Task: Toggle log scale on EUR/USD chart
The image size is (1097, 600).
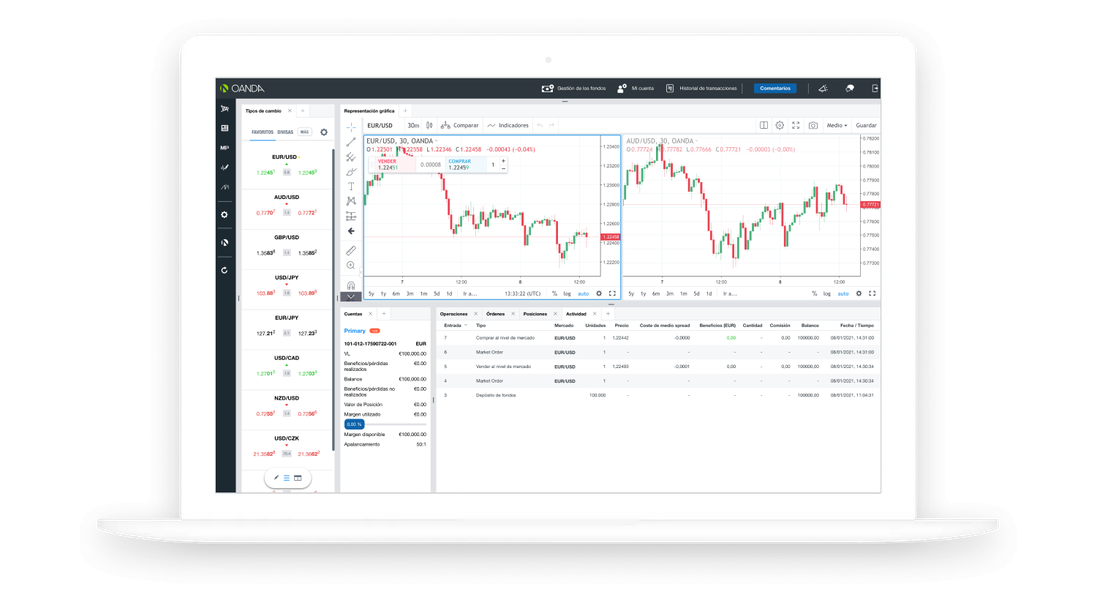Action: tap(567, 294)
